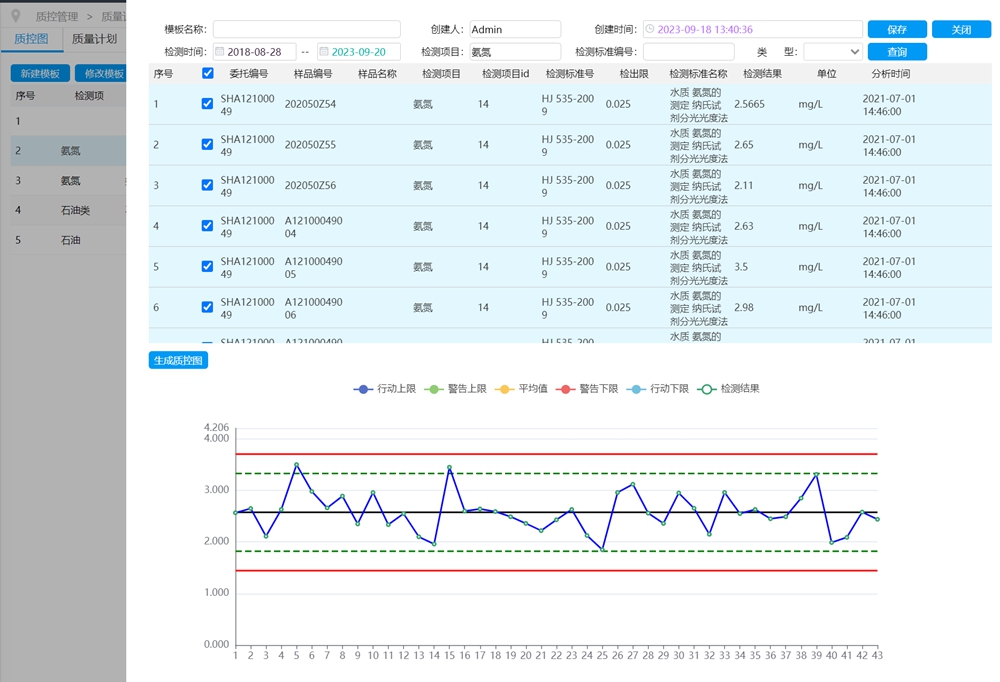The height and width of the screenshot is (682, 1000).
Task: Toggle 行动上限 legend marker
Action: 363,389
